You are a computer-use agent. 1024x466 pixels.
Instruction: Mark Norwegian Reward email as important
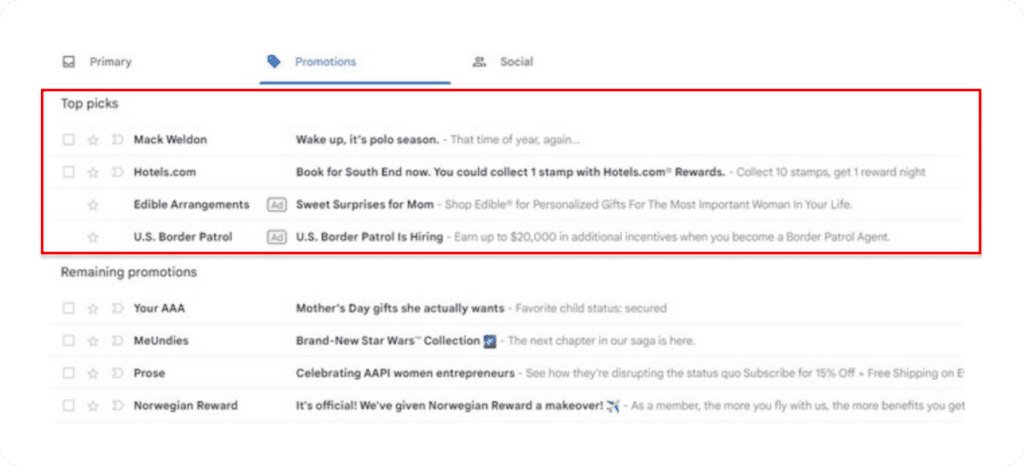(x=117, y=406)
